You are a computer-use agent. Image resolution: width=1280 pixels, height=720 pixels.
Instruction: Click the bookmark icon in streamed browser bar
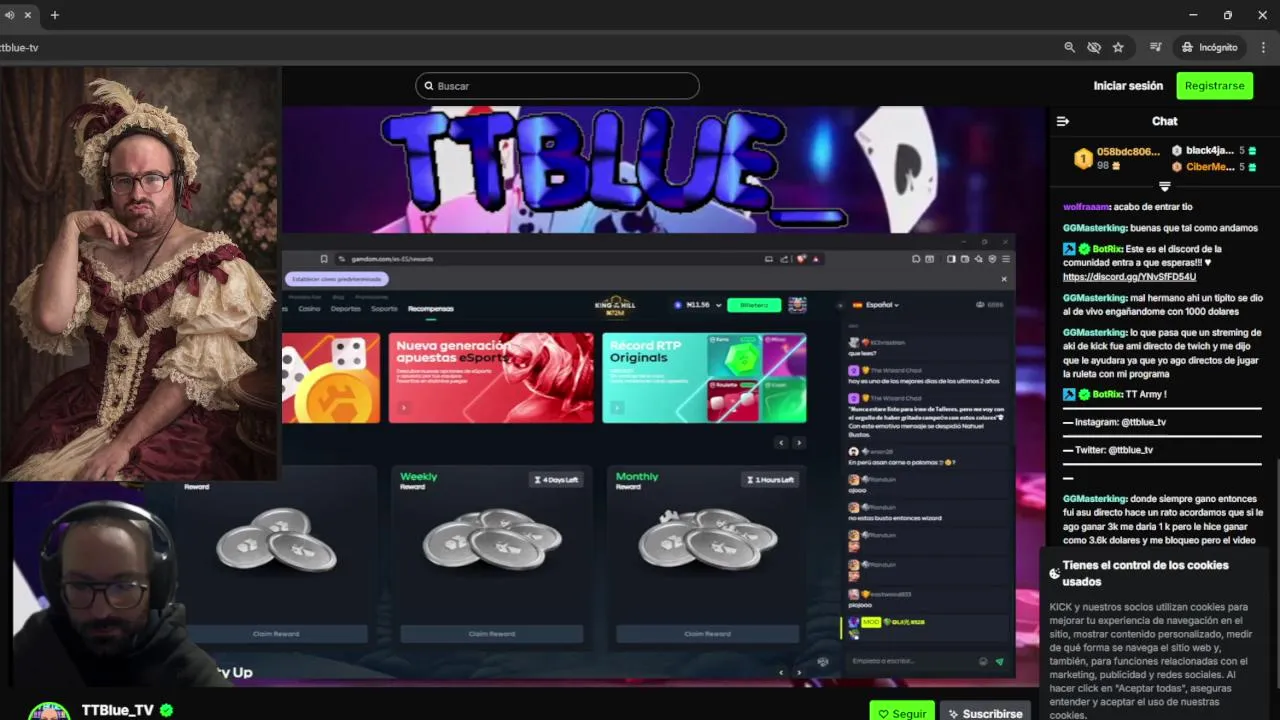[x=324, y=259]
